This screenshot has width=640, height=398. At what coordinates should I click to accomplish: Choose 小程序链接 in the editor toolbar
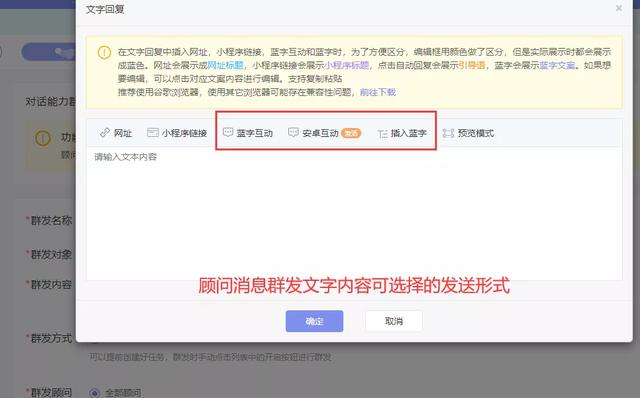click(x=177, y=133)
